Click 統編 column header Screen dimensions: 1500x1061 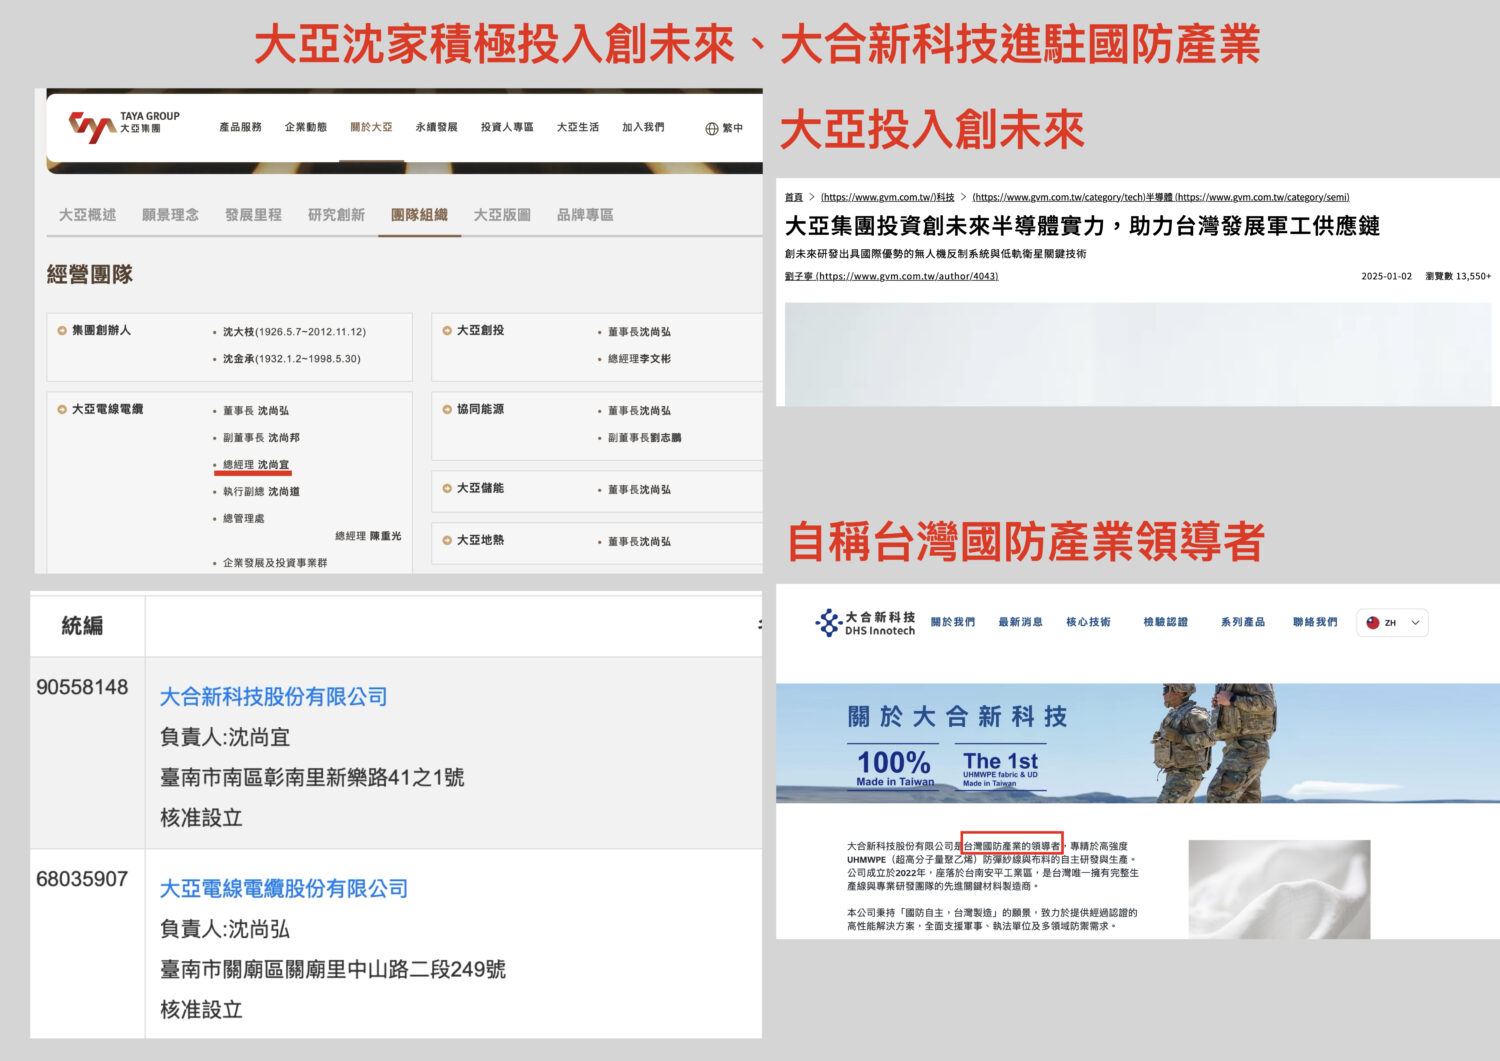click(82, 626)
